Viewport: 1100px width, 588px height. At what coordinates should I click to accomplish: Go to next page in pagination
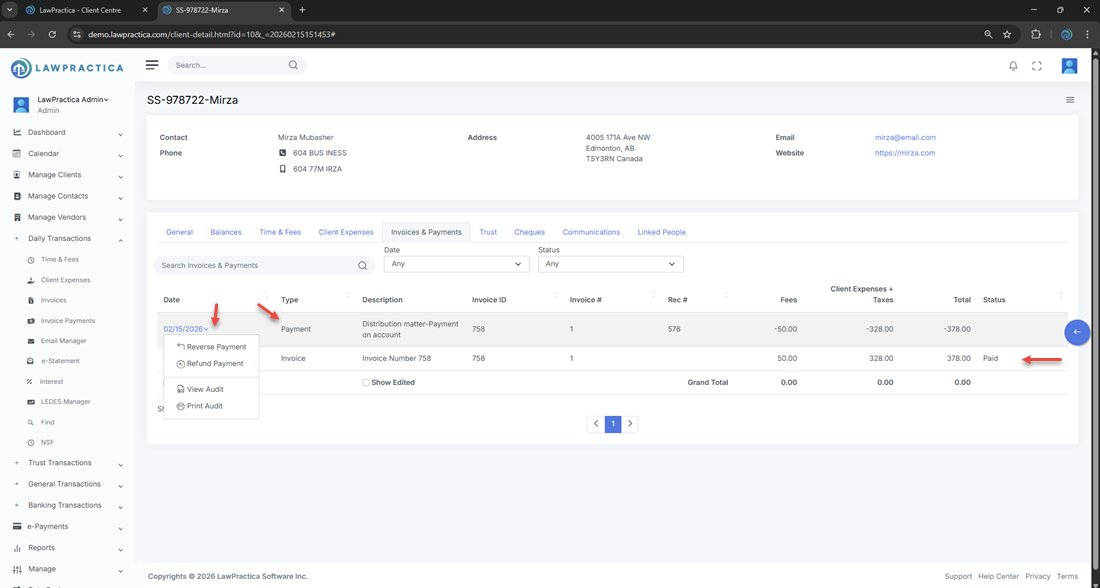click(x=630, y=424)
